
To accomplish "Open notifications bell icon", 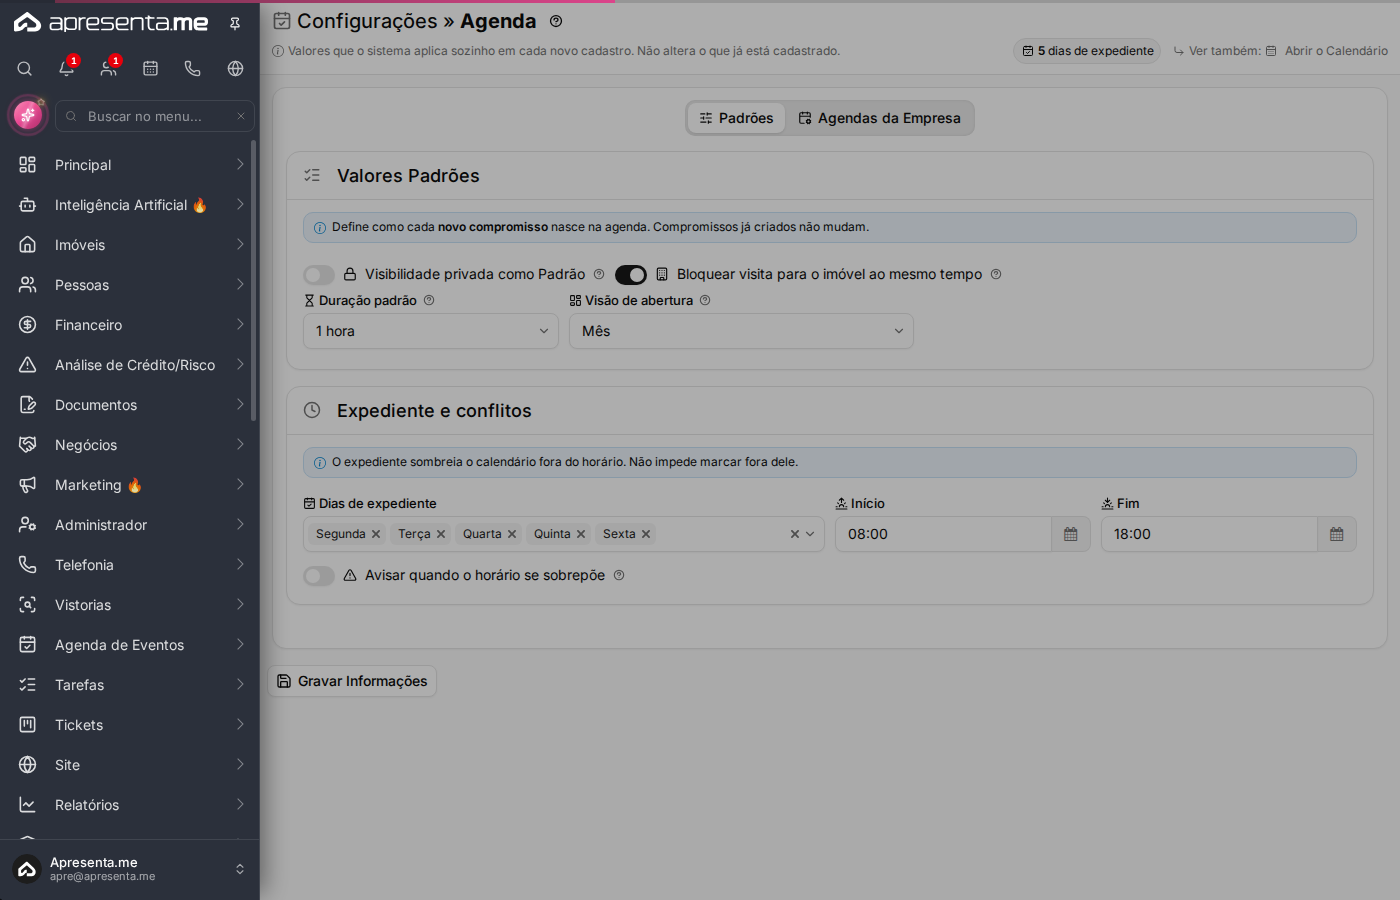I will click(67, 69).
